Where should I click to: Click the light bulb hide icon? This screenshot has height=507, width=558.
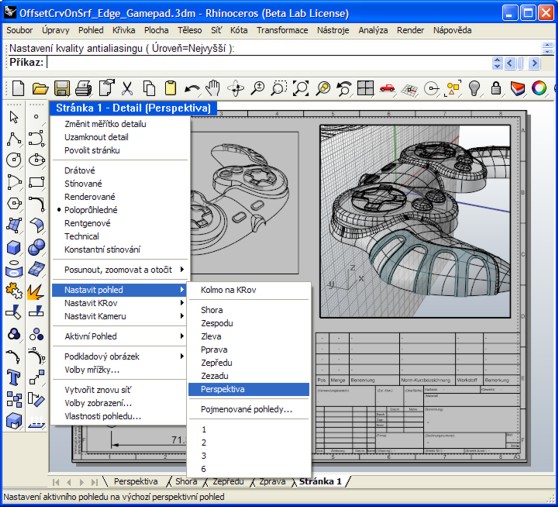click(474, 88)
